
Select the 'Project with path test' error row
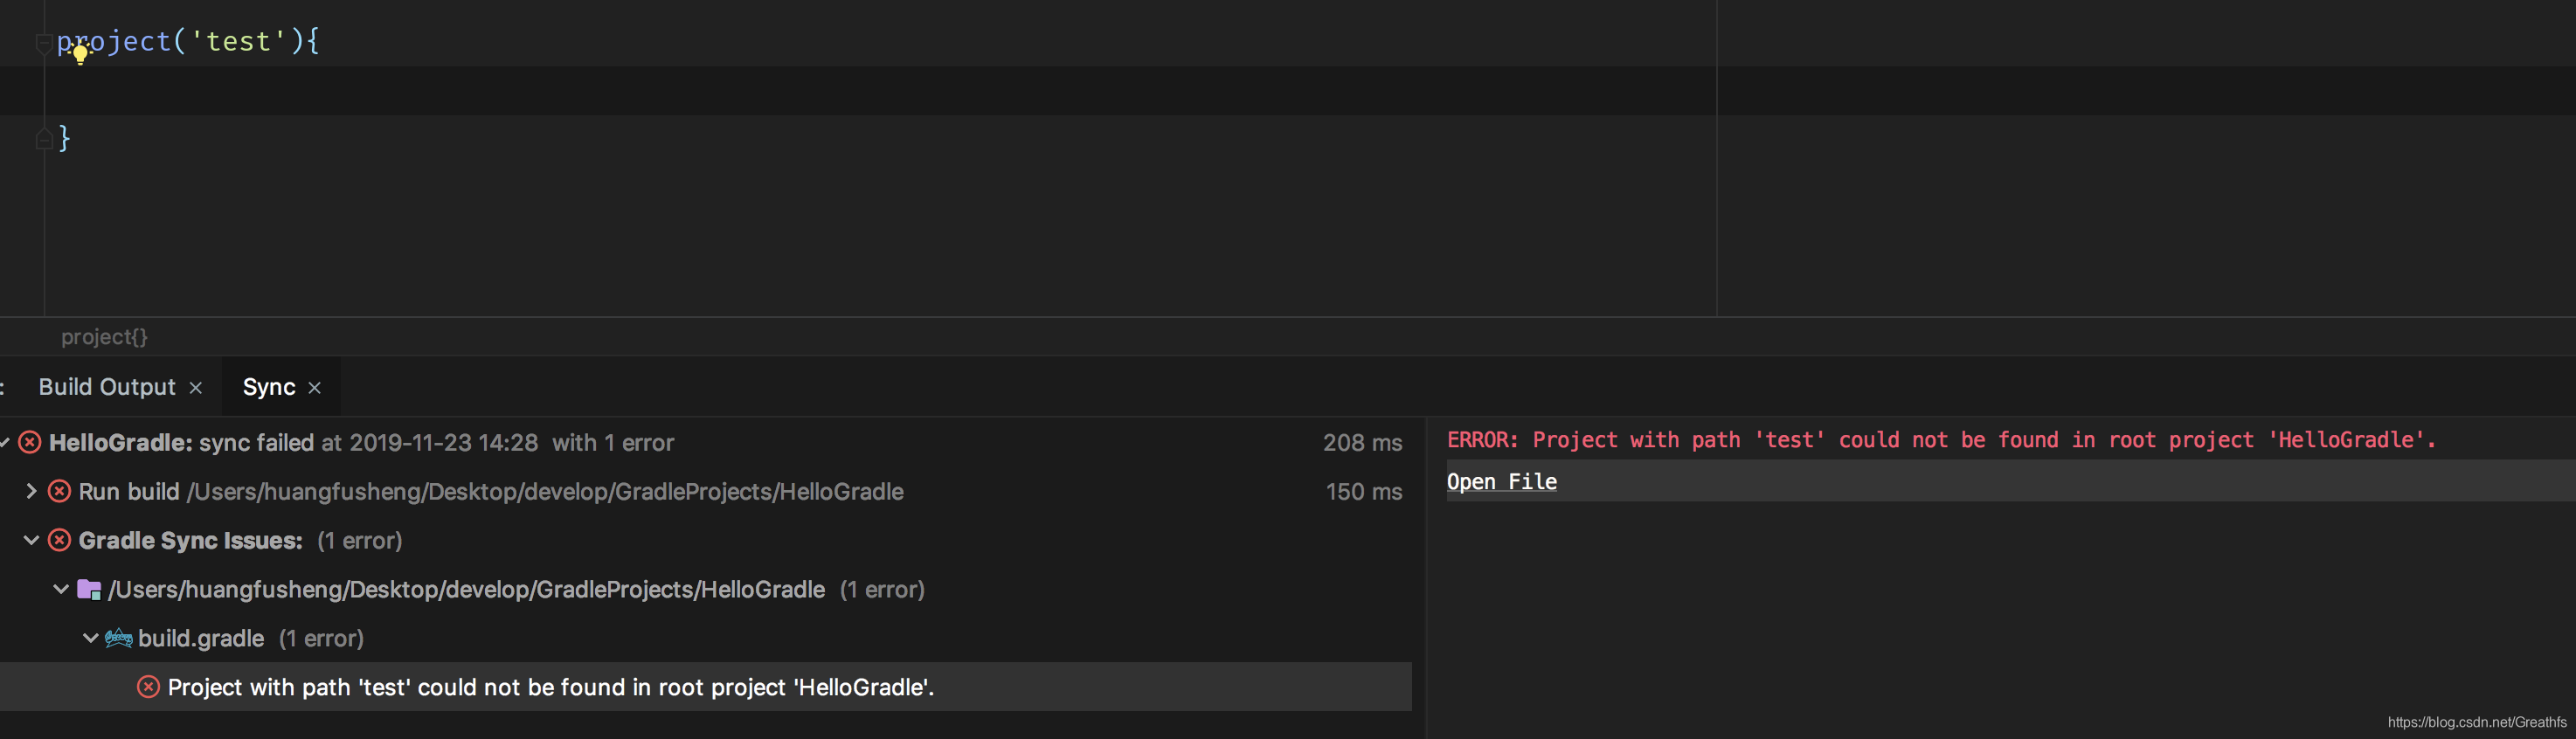[706, 687]
